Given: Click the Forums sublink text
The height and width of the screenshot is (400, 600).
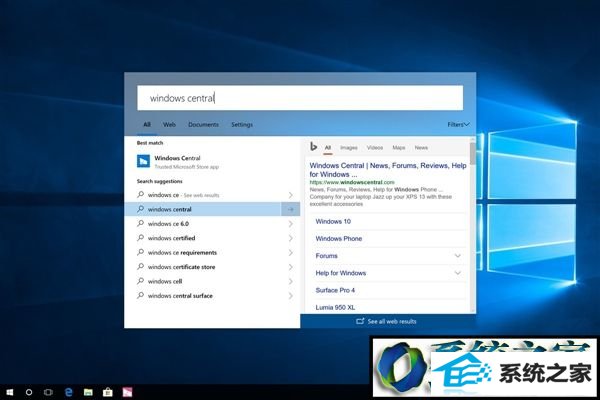Looking at the screenshot, I should pyautogui.click(x=326, y=256).
